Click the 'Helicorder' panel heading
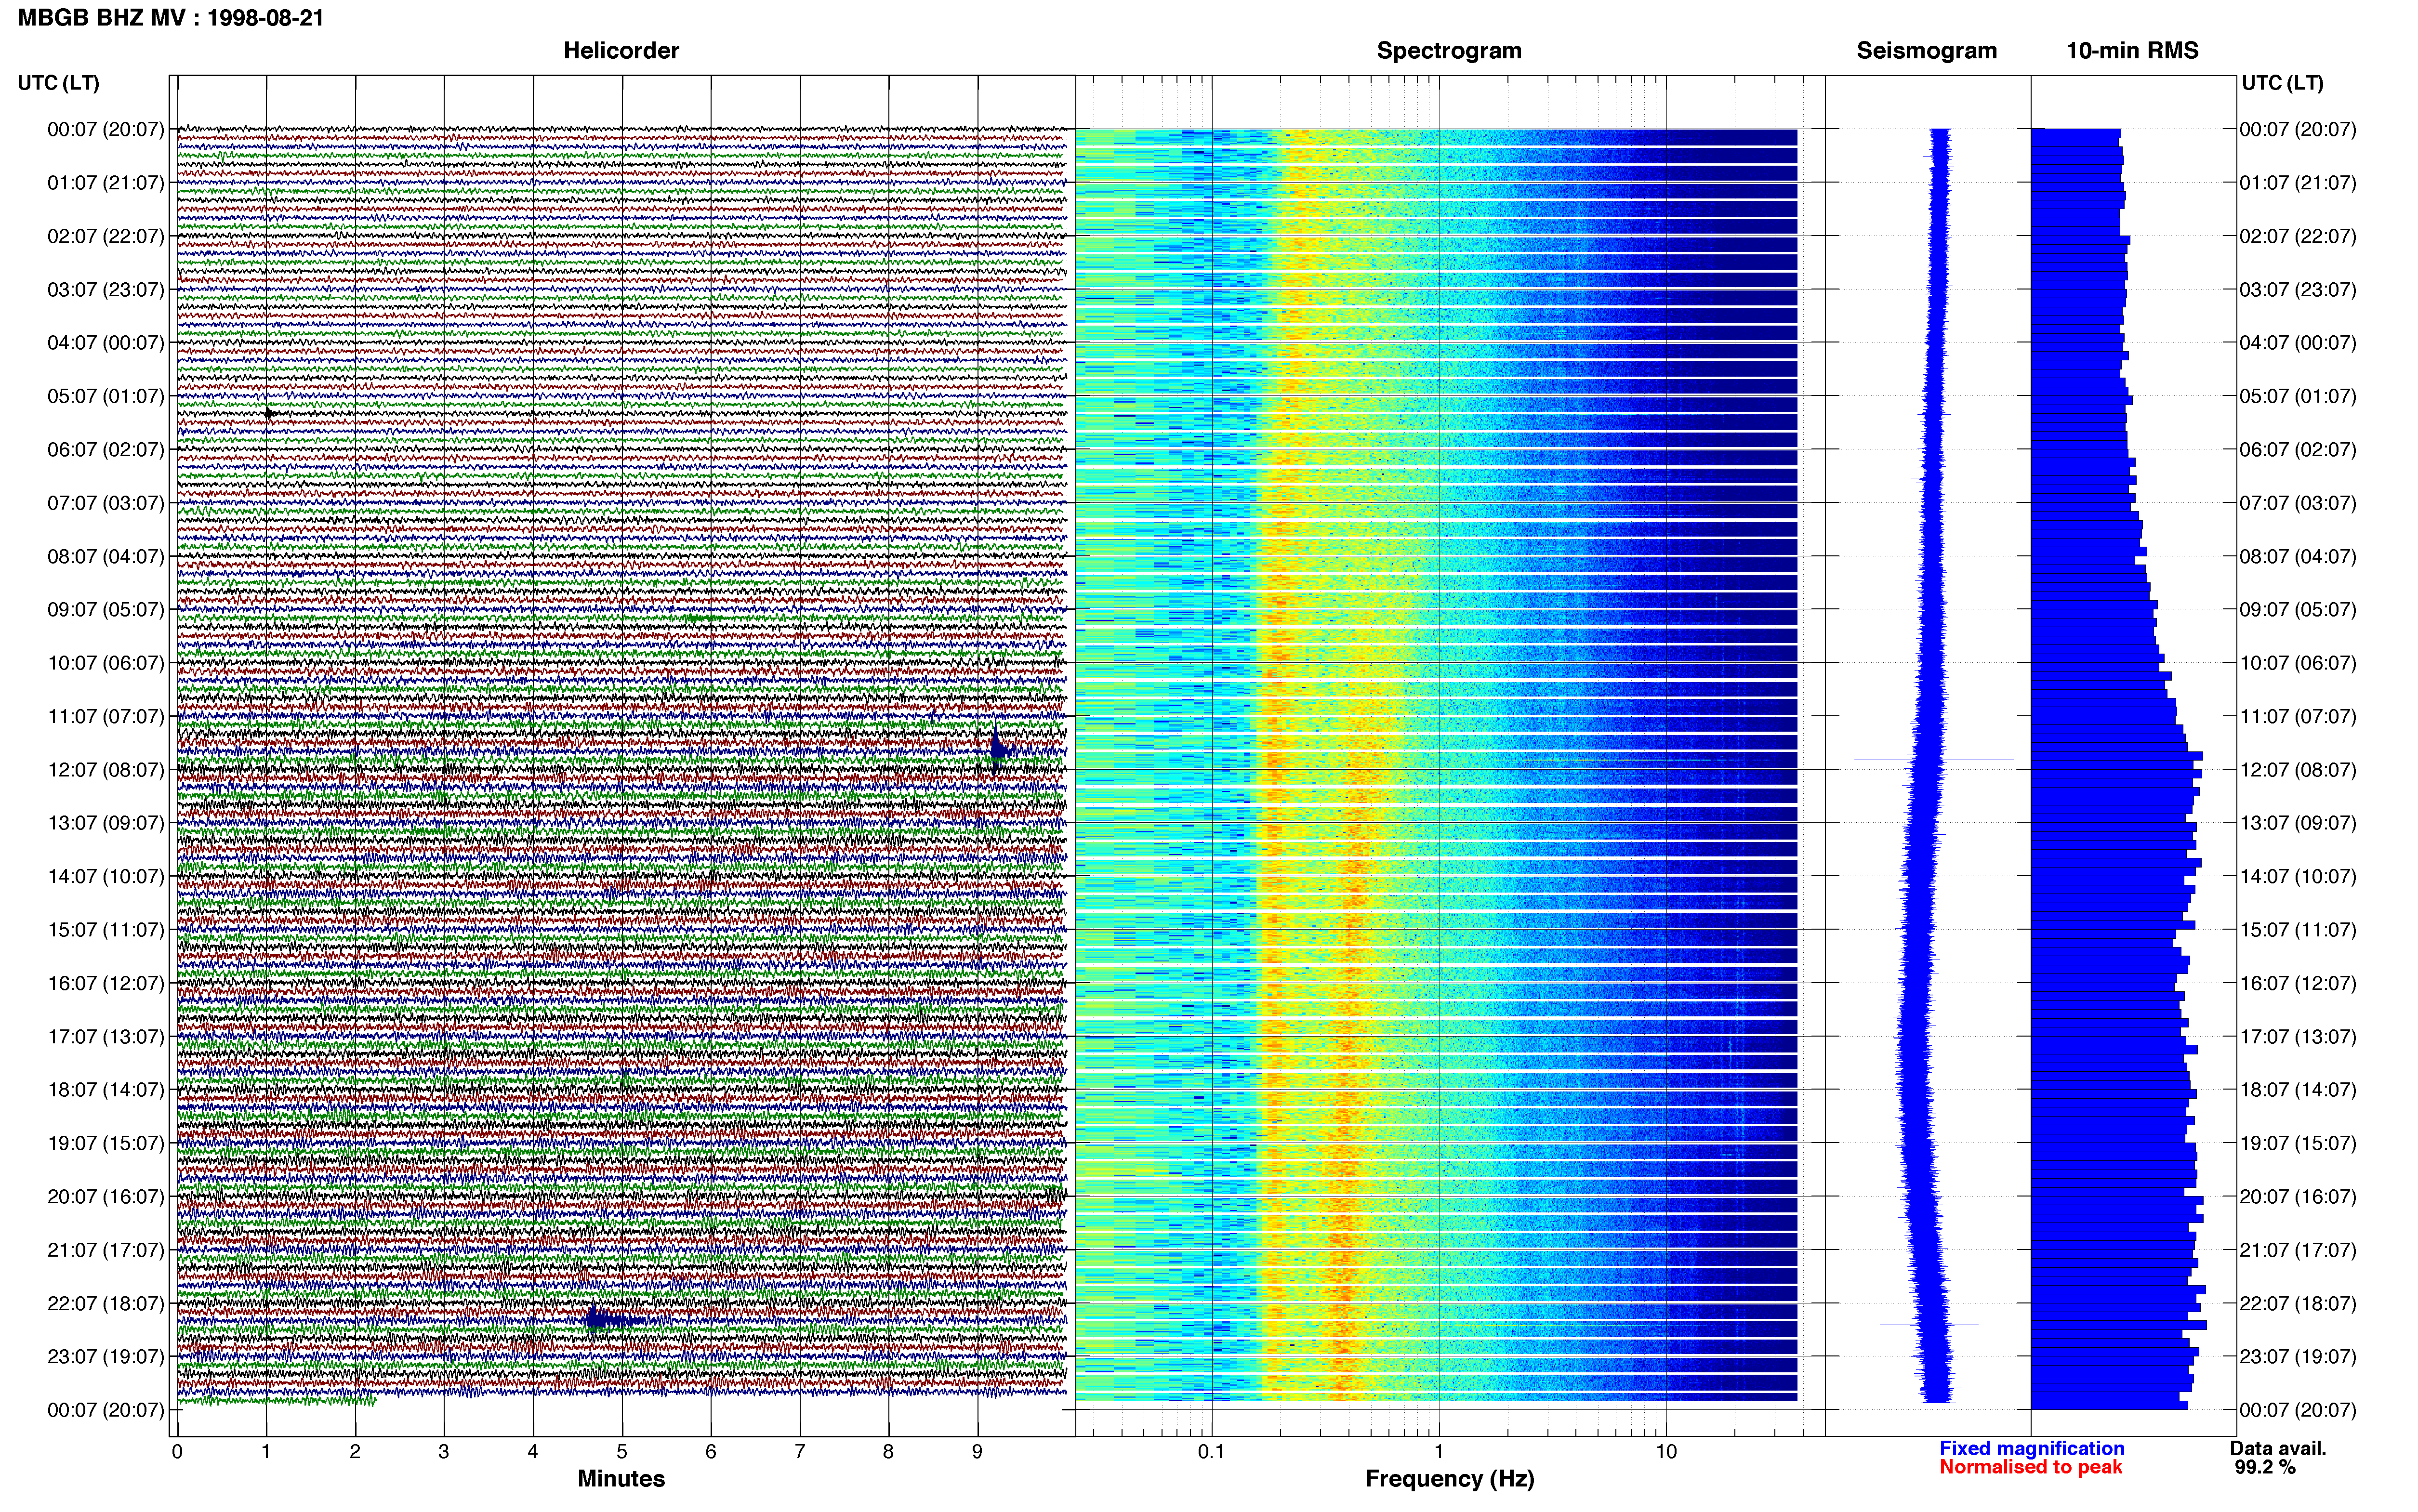Viewport: 2418px width, 1512px height. (621, 51)
